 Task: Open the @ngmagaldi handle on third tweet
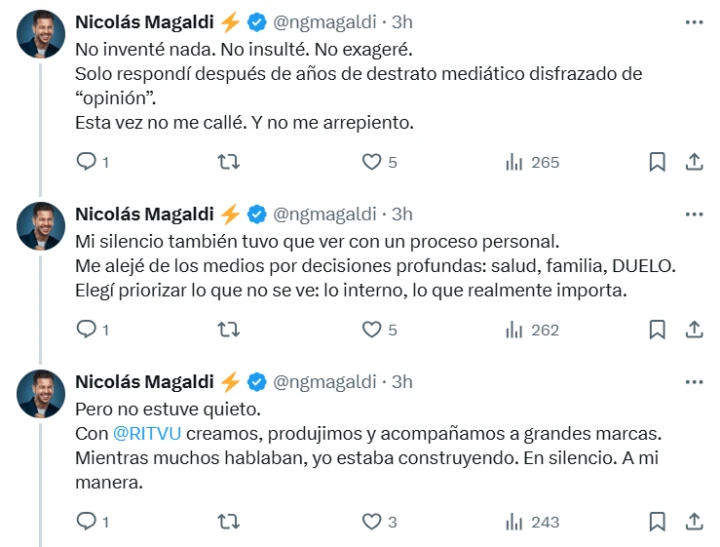point(324,382)
